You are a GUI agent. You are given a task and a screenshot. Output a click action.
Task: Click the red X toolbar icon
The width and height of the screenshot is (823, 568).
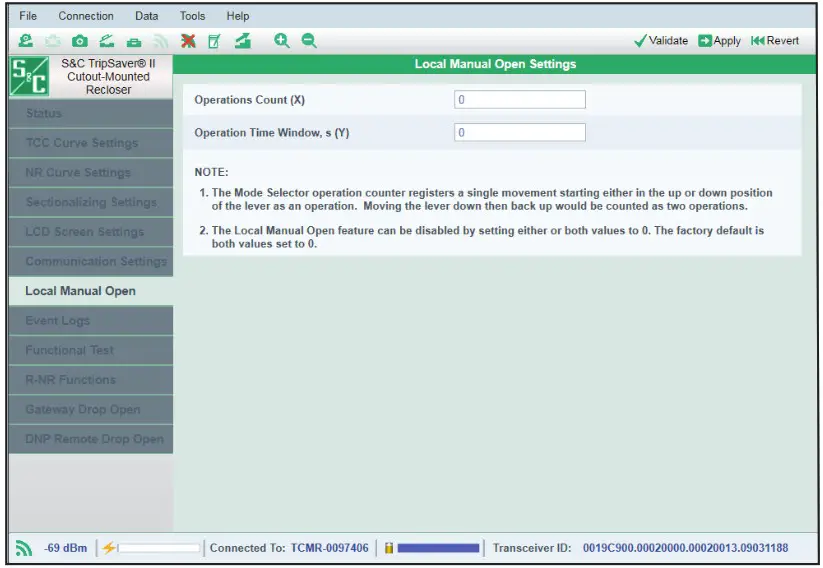click(188, 40)
